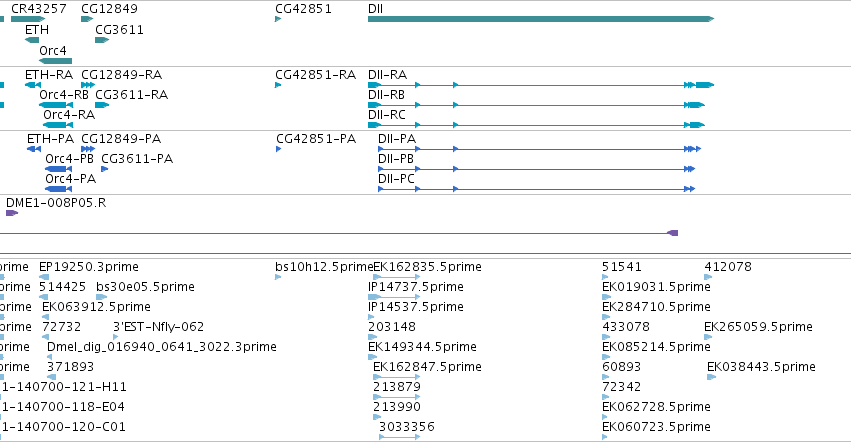851x442 pixels.
Task: Select the EK265059.5prime EST label
Action: point(758,327)
